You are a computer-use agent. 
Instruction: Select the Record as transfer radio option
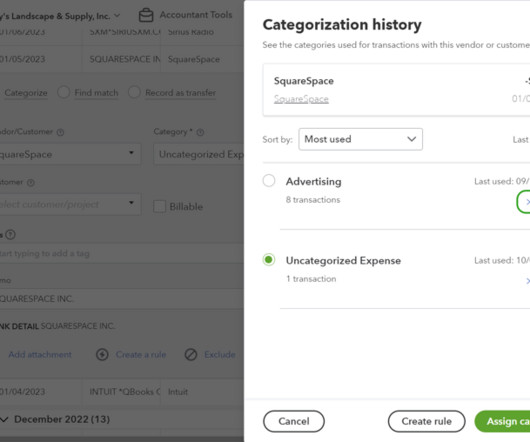point(134,92)
